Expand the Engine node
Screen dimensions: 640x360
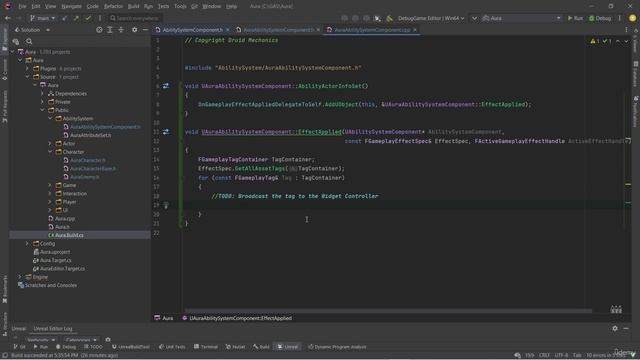[x=20, y=277]
